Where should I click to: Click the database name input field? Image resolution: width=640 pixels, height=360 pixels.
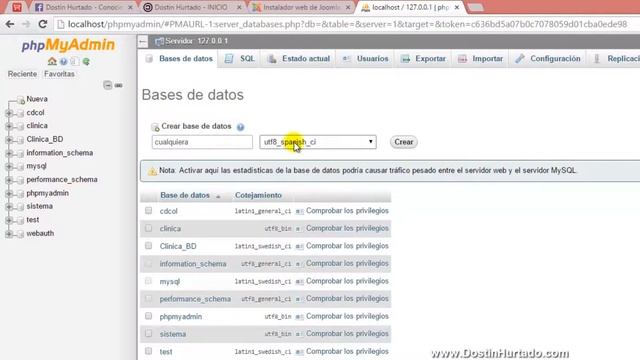coord(202,142)
